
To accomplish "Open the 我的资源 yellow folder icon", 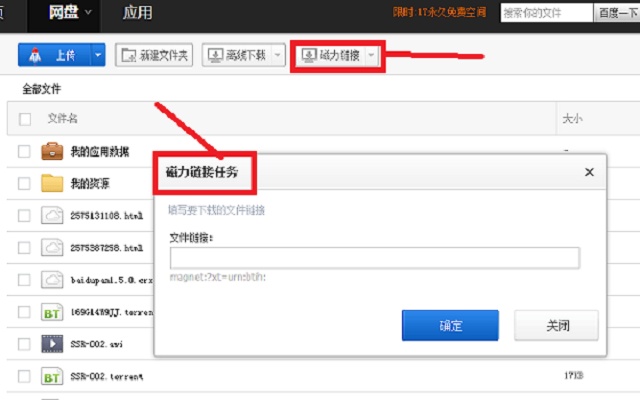I will (52, 183).
